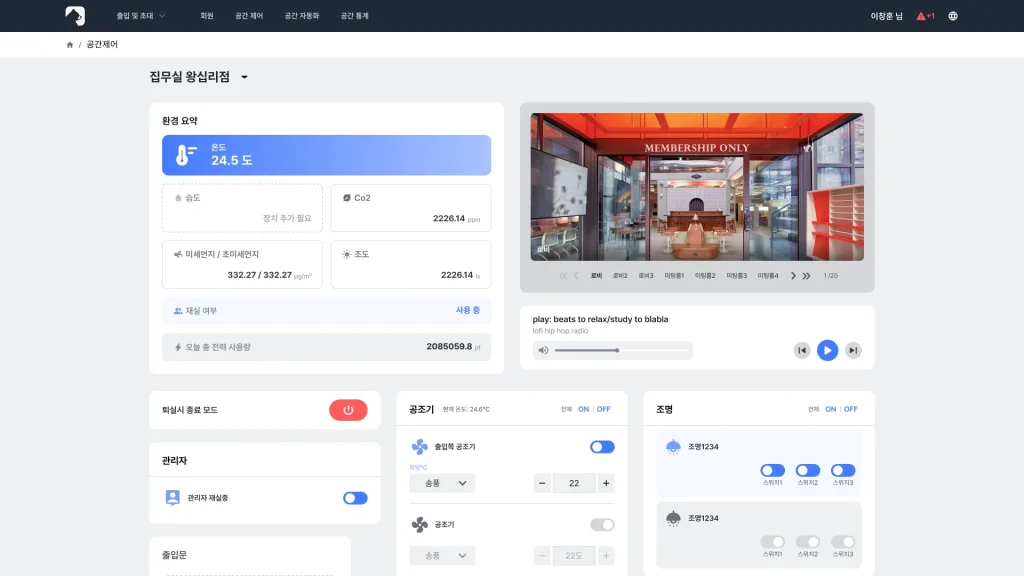Viewport: 1024px width, 576px height.
Task: Click the thermometer icon in the 온도 card
Action: pyautogui.click(x=185, y=155)
